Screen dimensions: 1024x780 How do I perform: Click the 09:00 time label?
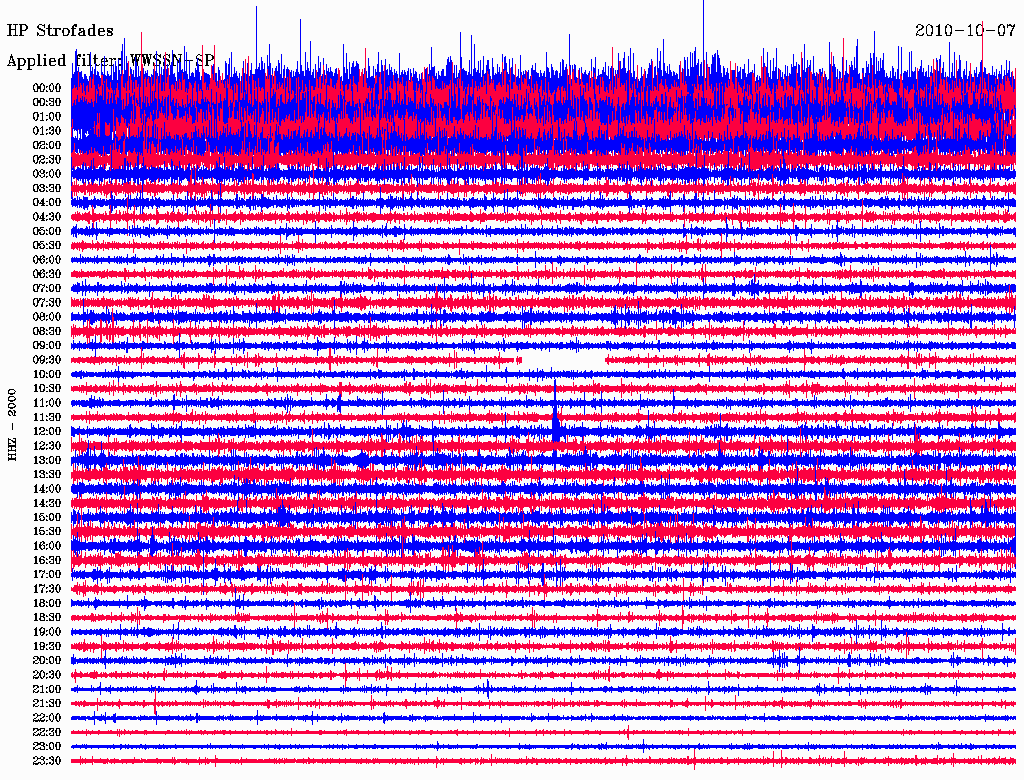tap(47, 346)
